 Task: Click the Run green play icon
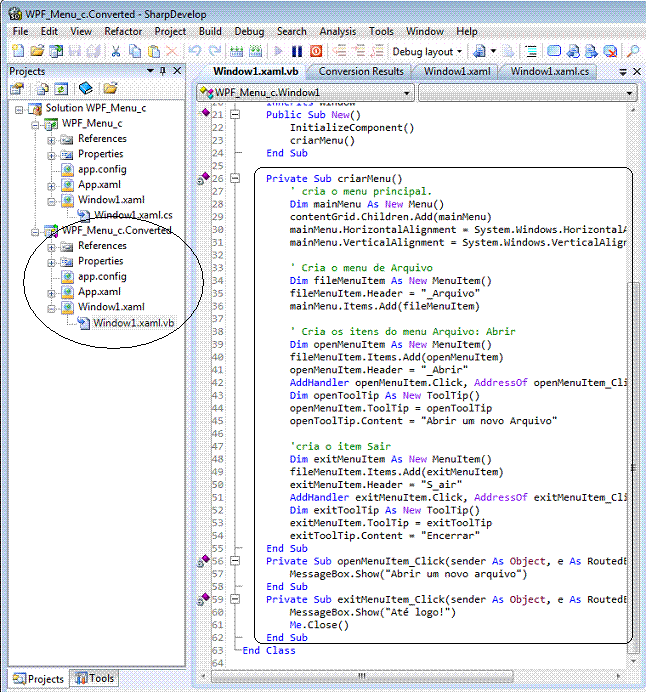tap(278, 51)
